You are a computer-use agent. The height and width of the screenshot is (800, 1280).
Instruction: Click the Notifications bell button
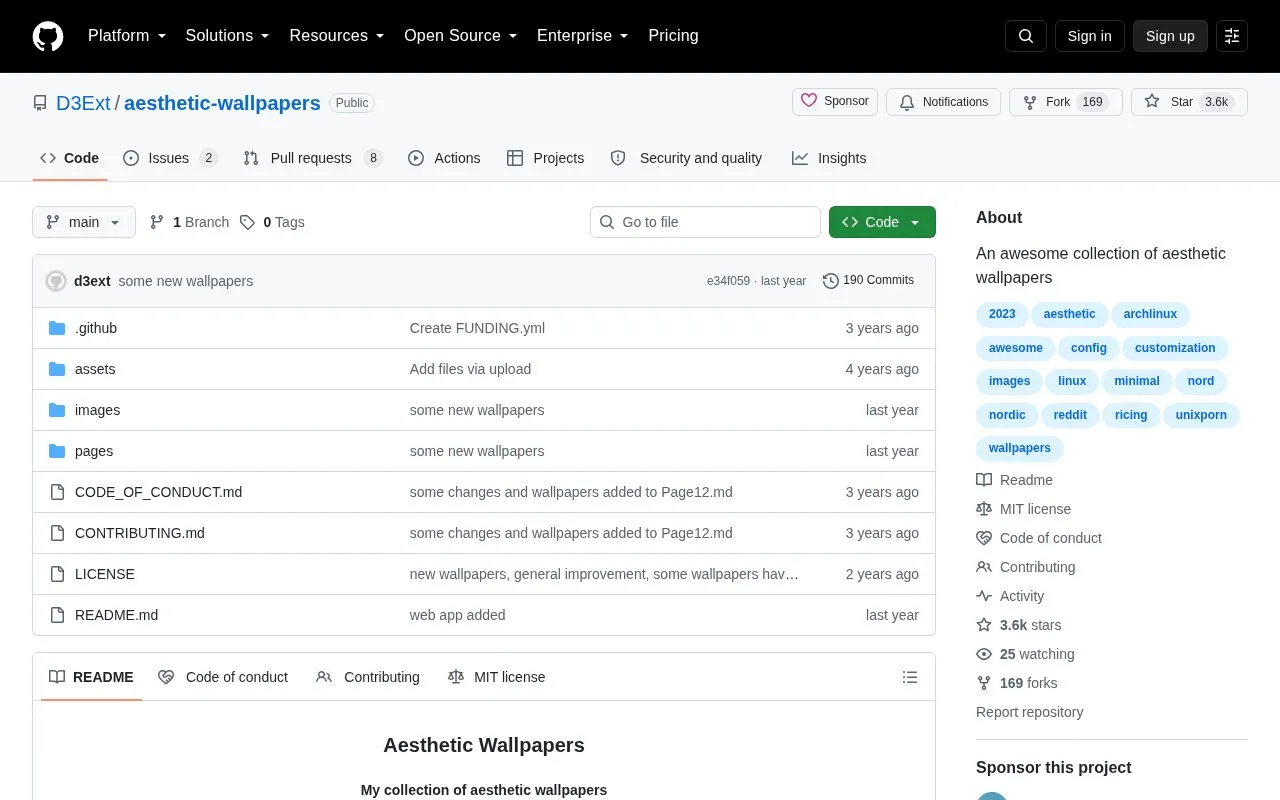tap(943, 102)
